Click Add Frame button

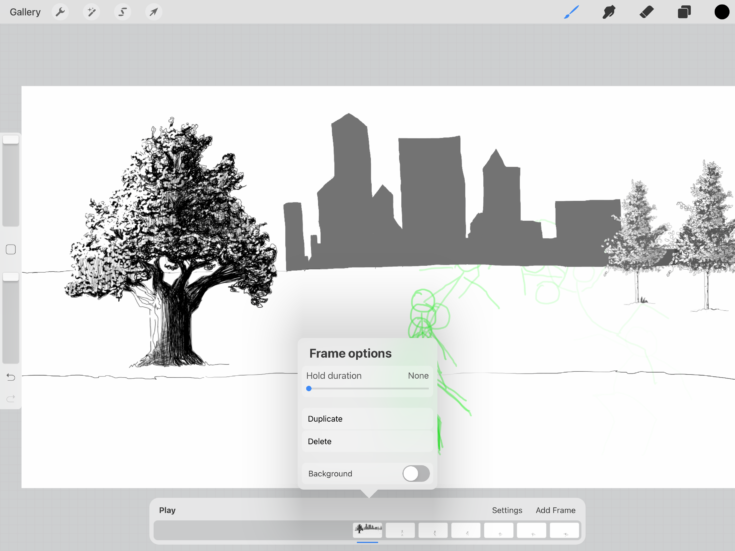click(555, 510)
